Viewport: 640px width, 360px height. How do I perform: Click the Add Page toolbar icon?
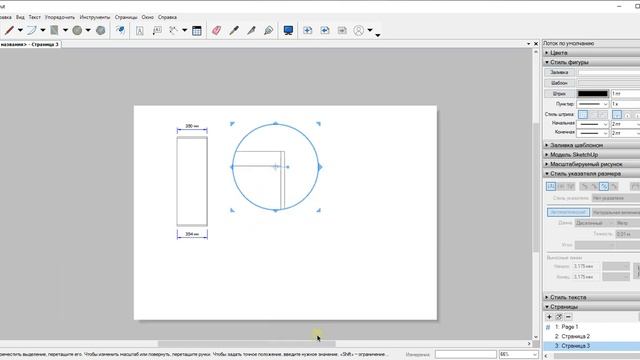[x=308, y=31]
